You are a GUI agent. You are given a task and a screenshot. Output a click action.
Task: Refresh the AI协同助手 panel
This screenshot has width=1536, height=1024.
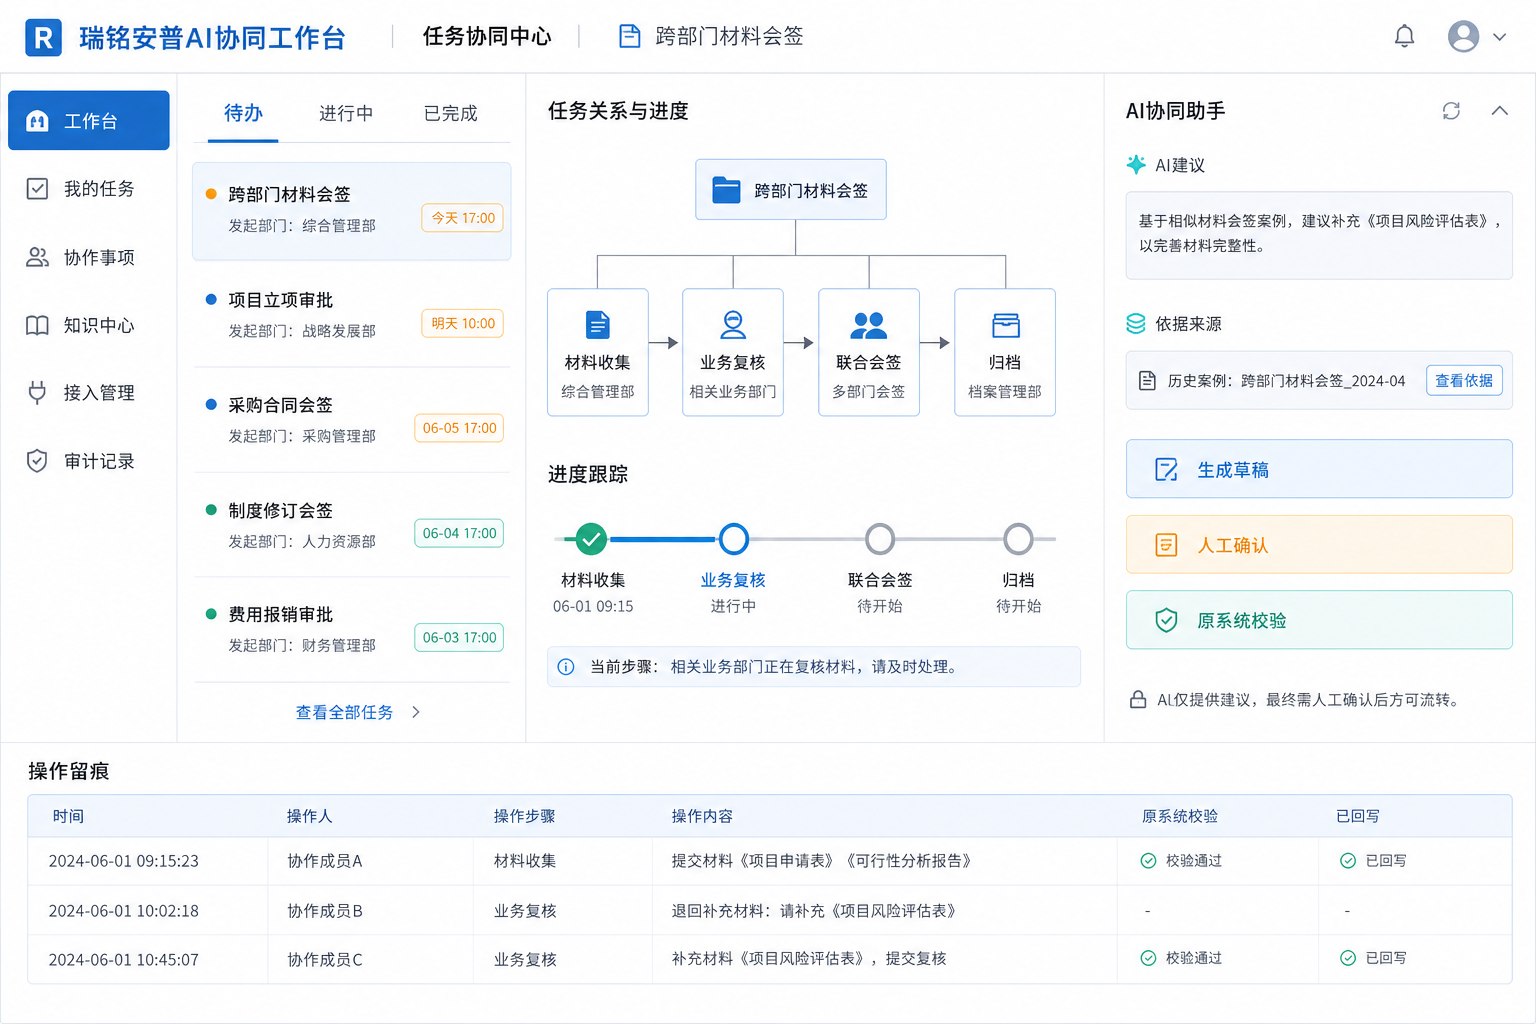1451,111
